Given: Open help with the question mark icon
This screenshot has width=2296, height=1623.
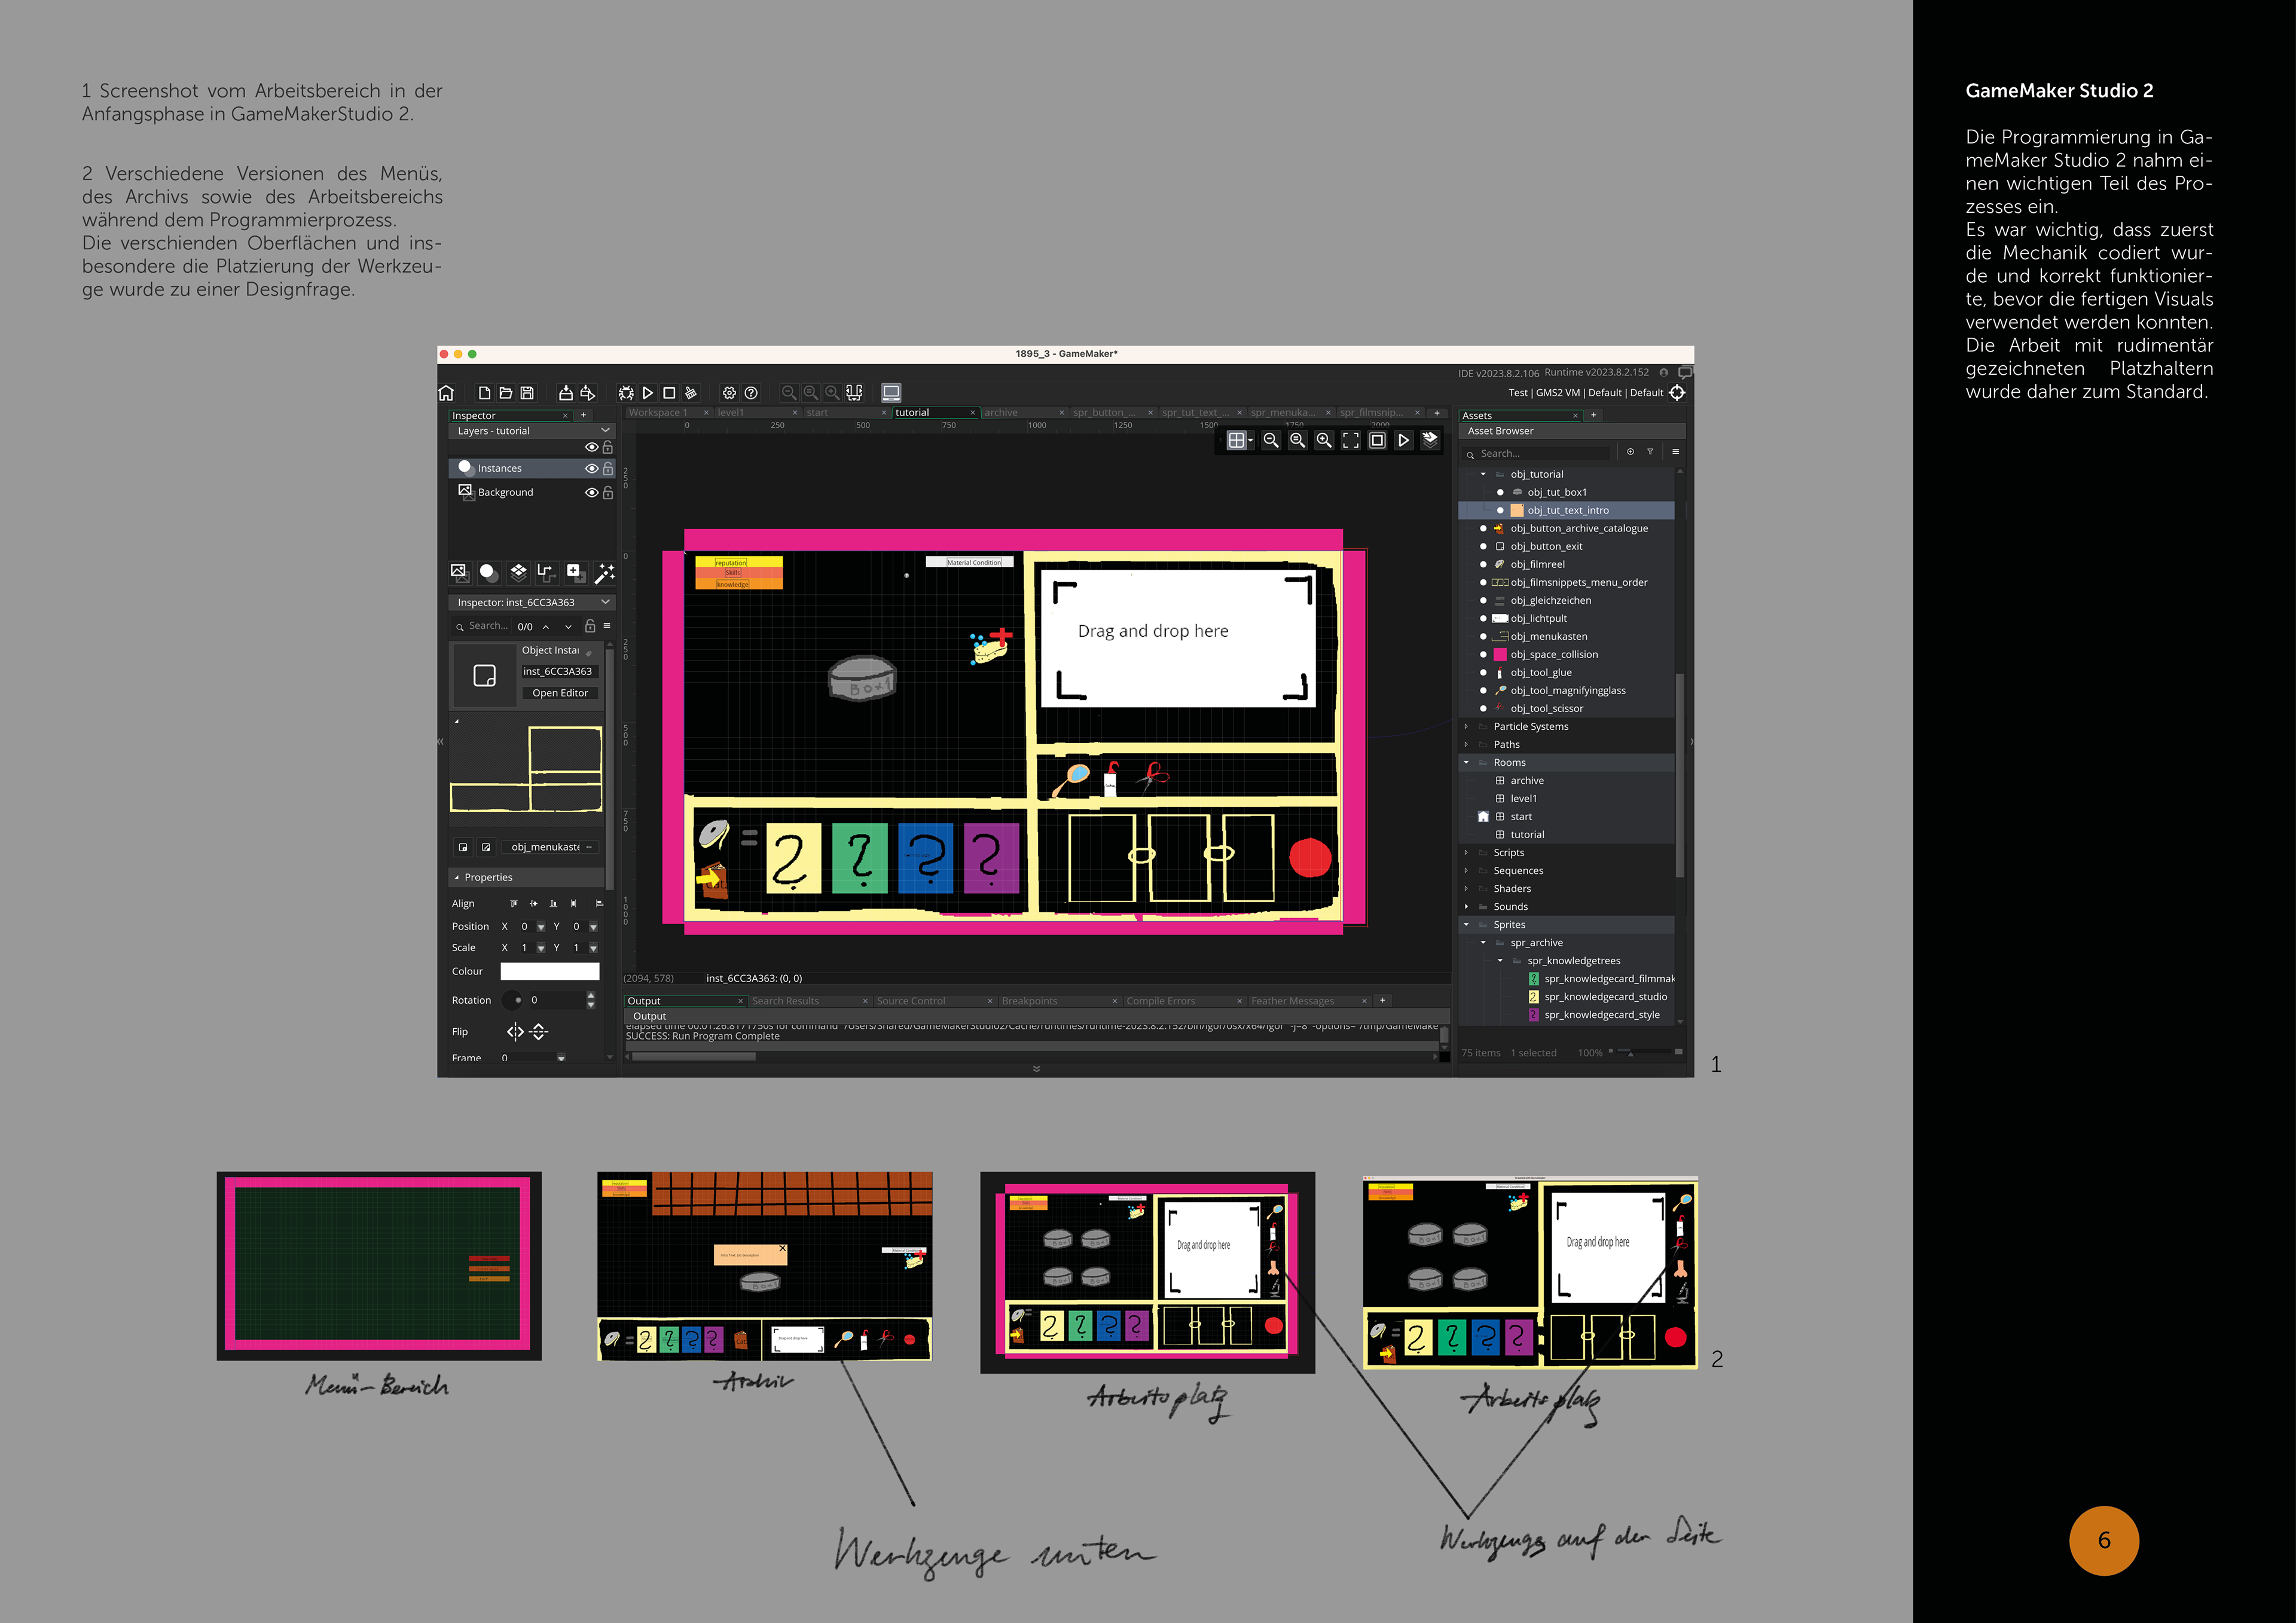Looking at the screenshot, I should pos(751,393).
